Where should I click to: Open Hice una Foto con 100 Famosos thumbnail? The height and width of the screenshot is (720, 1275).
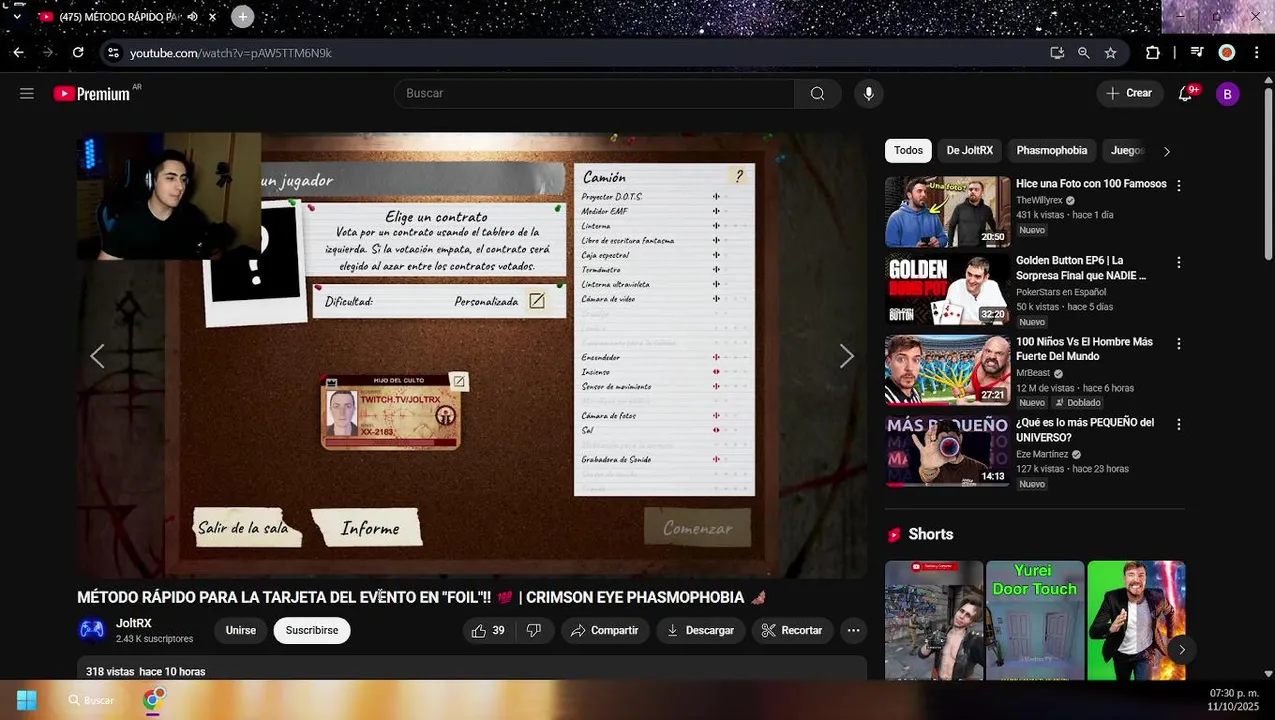[x=948, y=212]
